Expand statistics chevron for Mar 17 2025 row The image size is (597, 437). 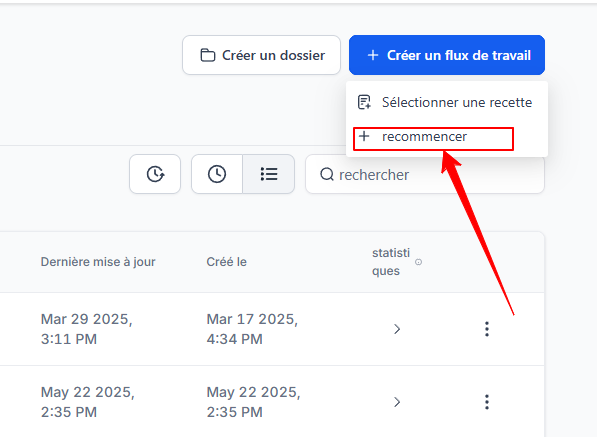tap(397, 329)
